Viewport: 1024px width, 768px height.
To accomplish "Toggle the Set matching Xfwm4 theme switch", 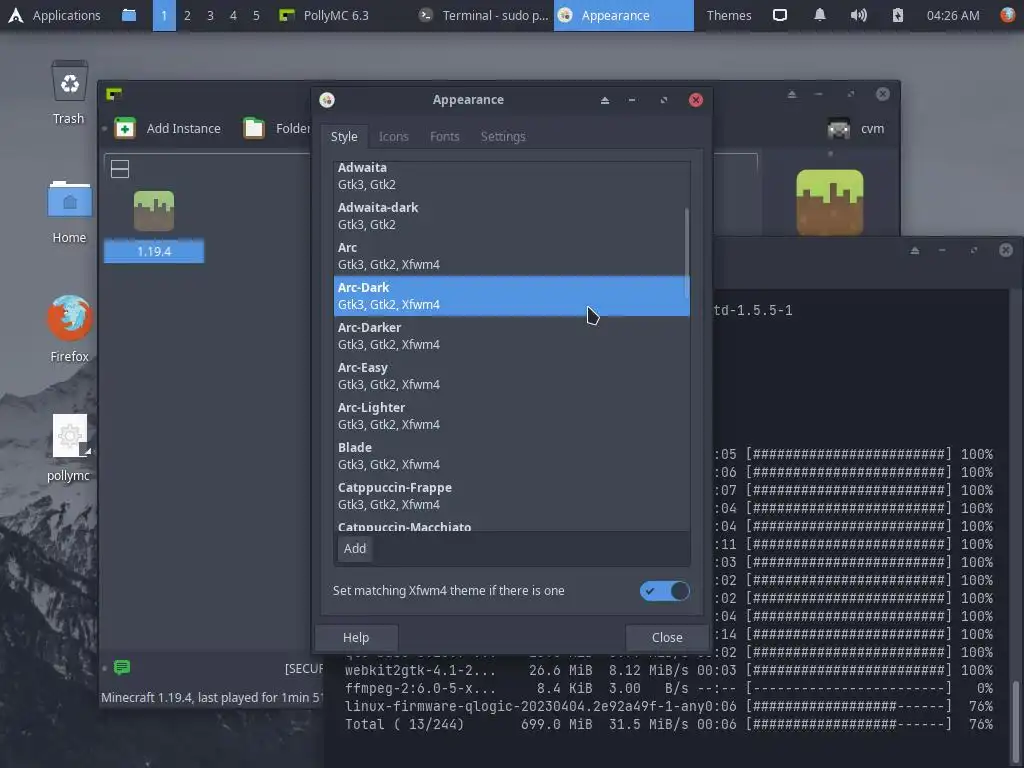I will click(x=664, y=591).
